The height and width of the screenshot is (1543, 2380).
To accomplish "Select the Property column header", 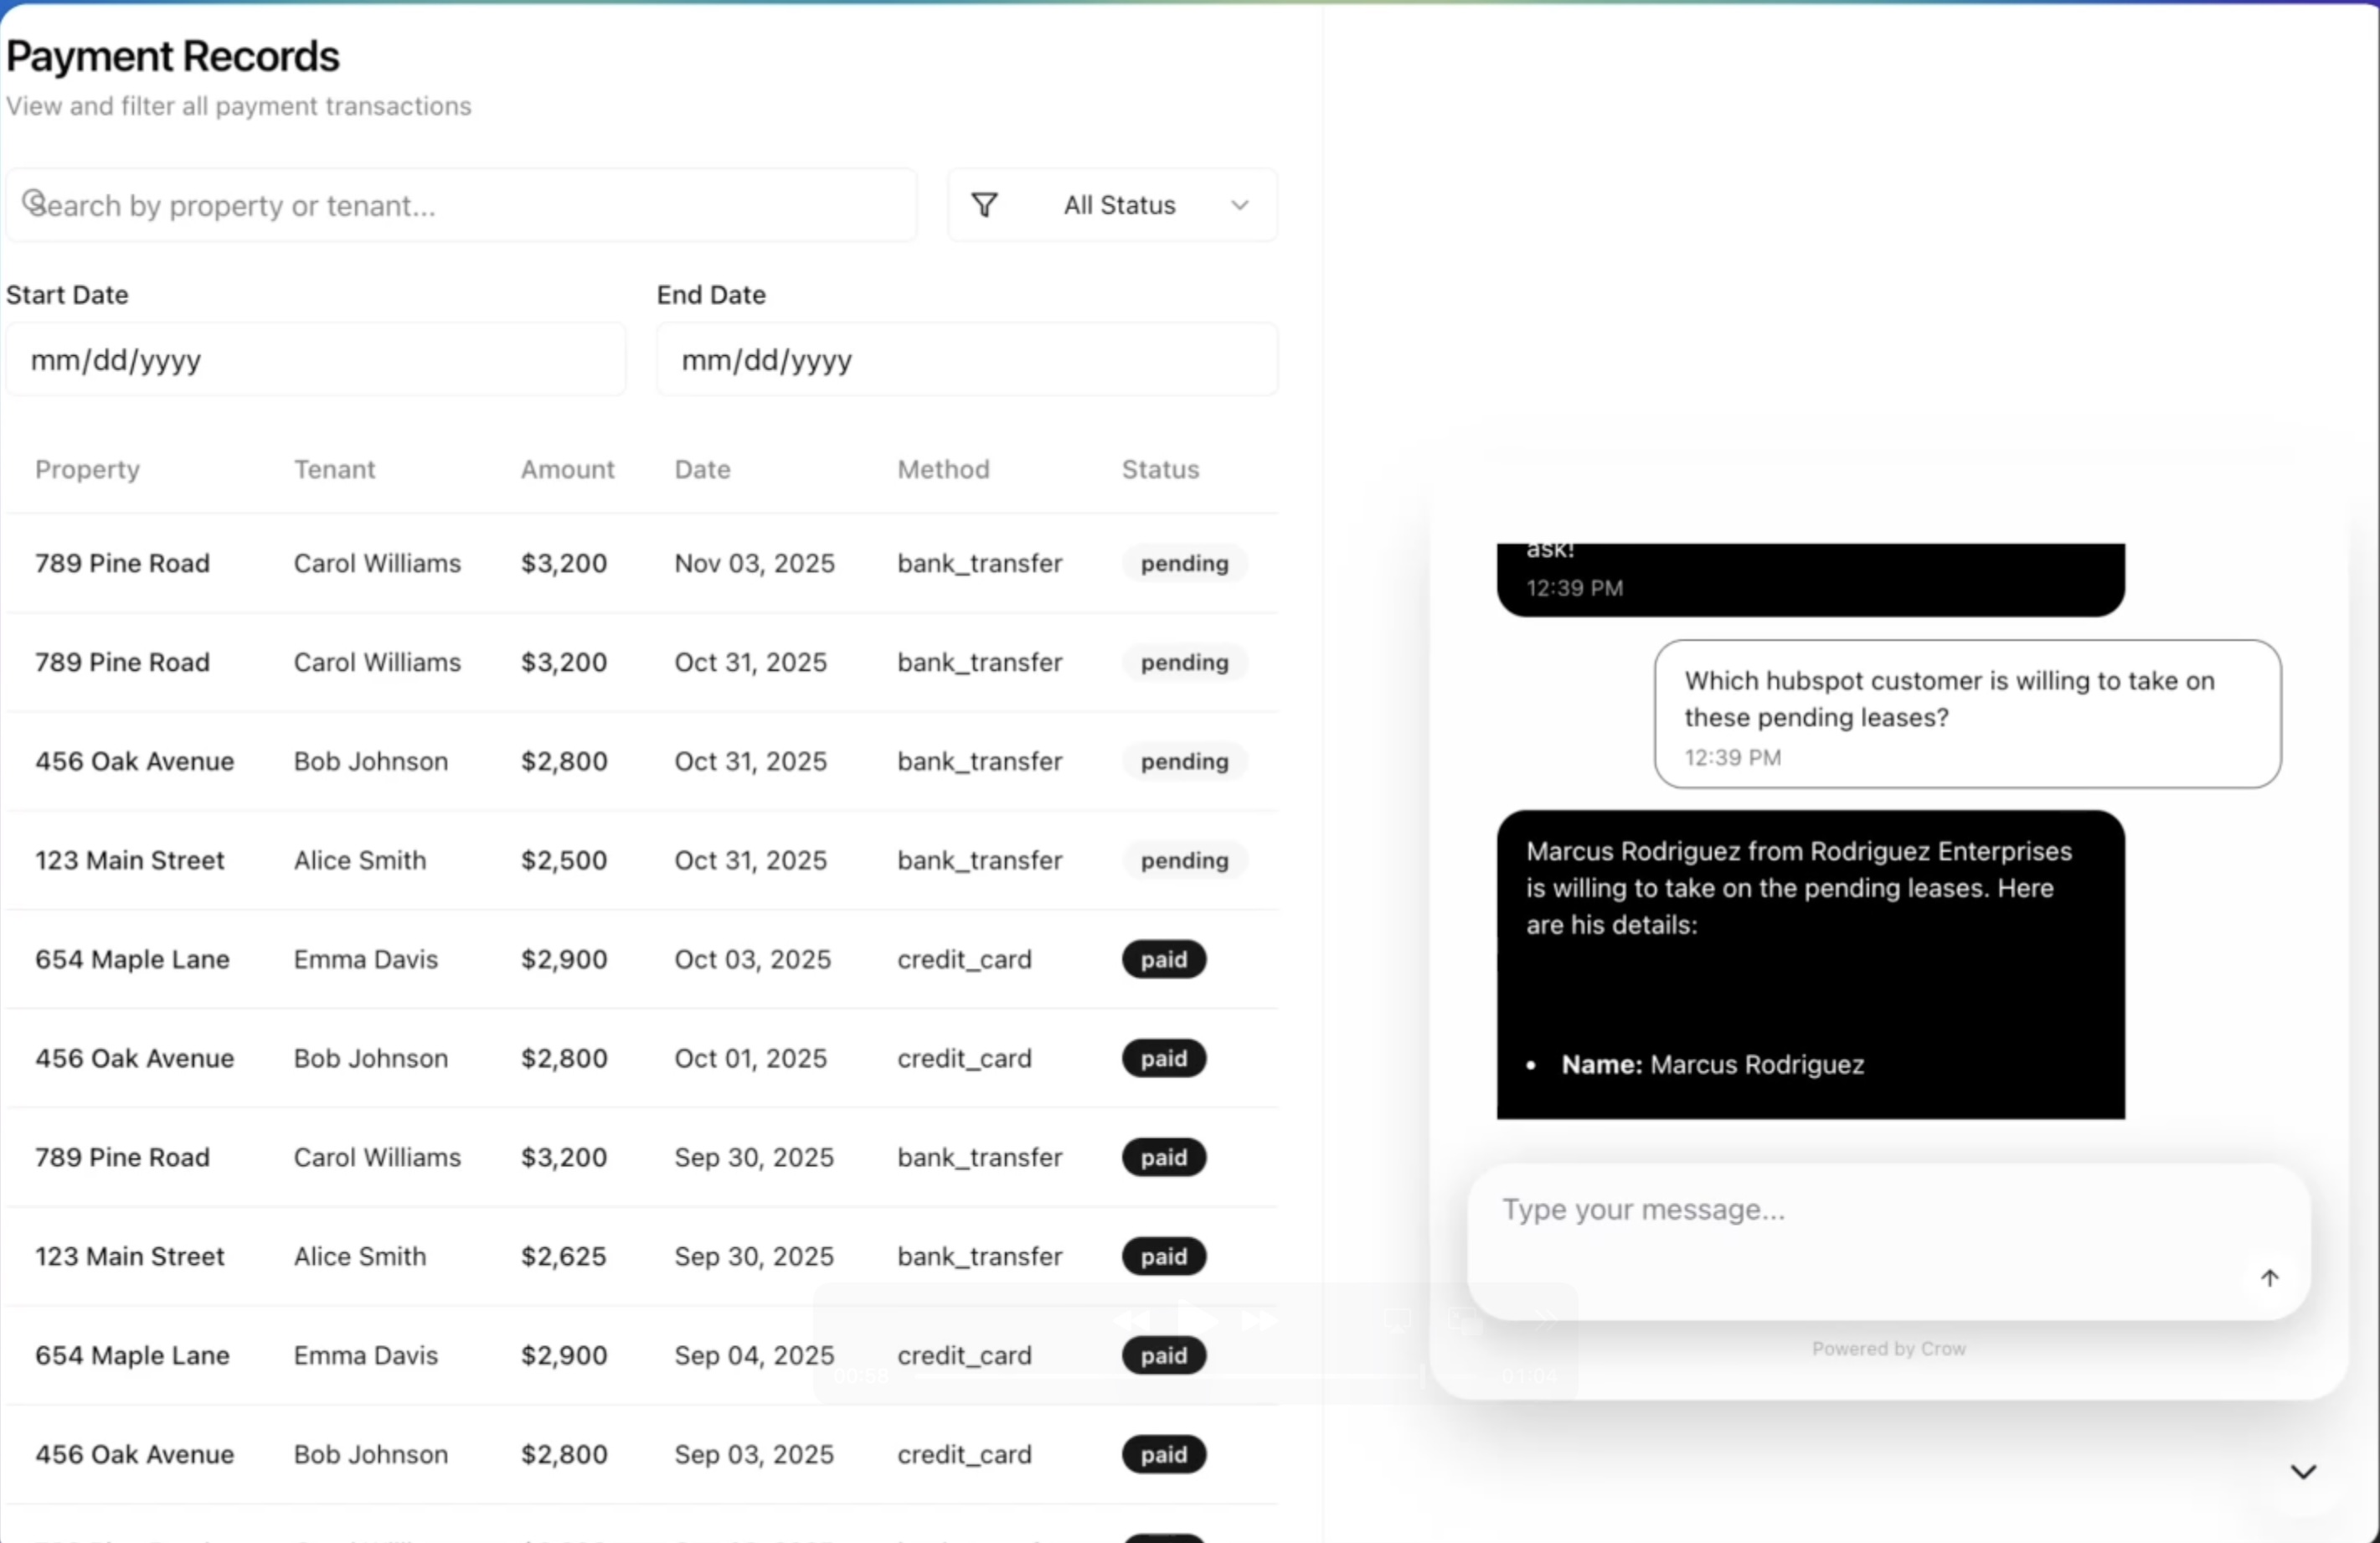I will (x=86, y=469).
